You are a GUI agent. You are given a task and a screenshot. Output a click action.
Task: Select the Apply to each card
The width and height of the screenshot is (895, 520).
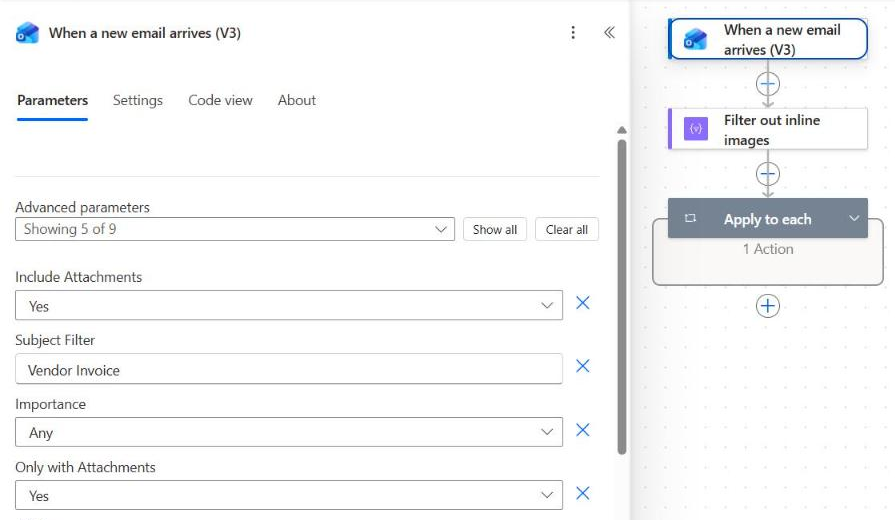(x=768, y=218)
